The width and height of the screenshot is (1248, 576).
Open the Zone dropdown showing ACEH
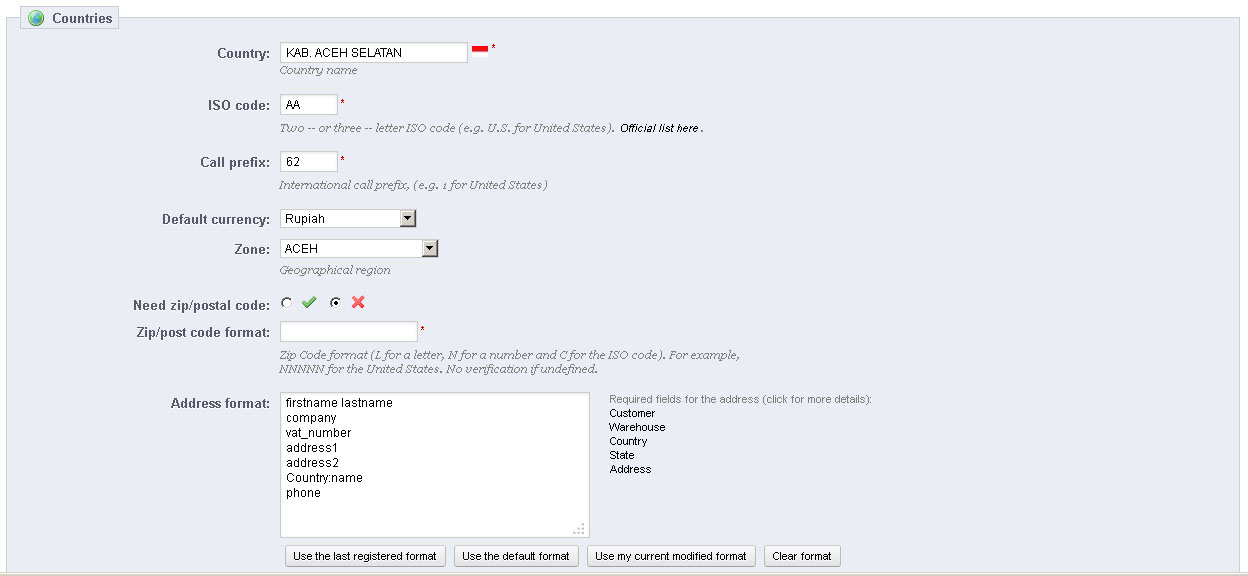359,248
